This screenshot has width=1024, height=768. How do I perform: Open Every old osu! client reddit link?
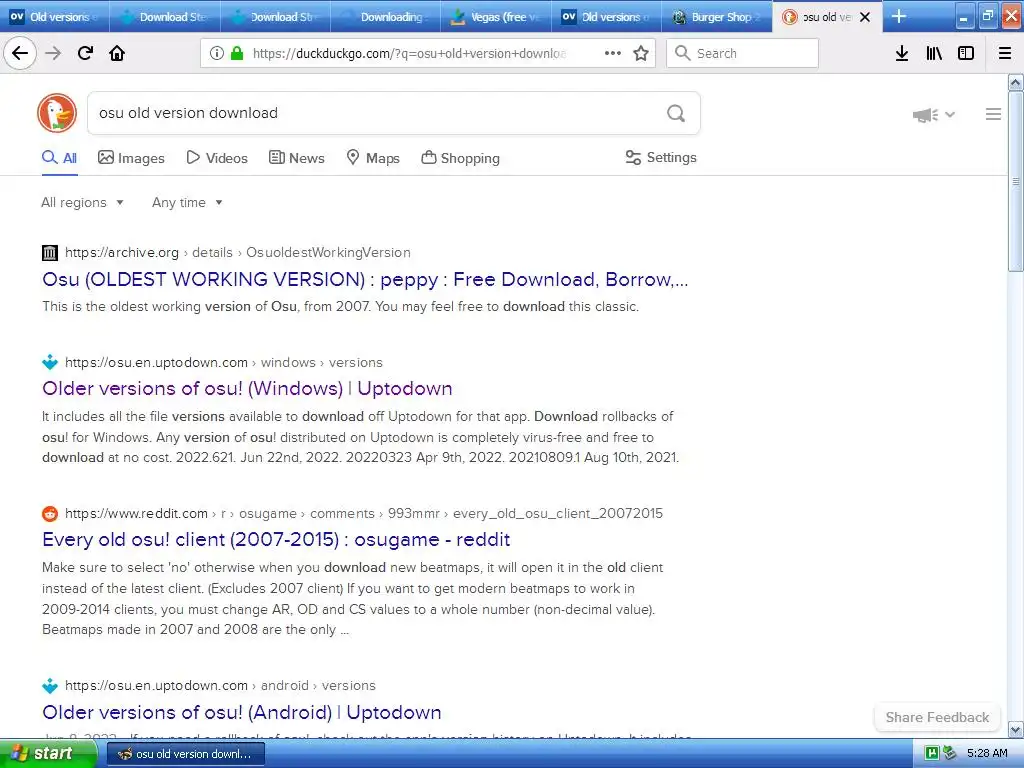click(276, 539)
